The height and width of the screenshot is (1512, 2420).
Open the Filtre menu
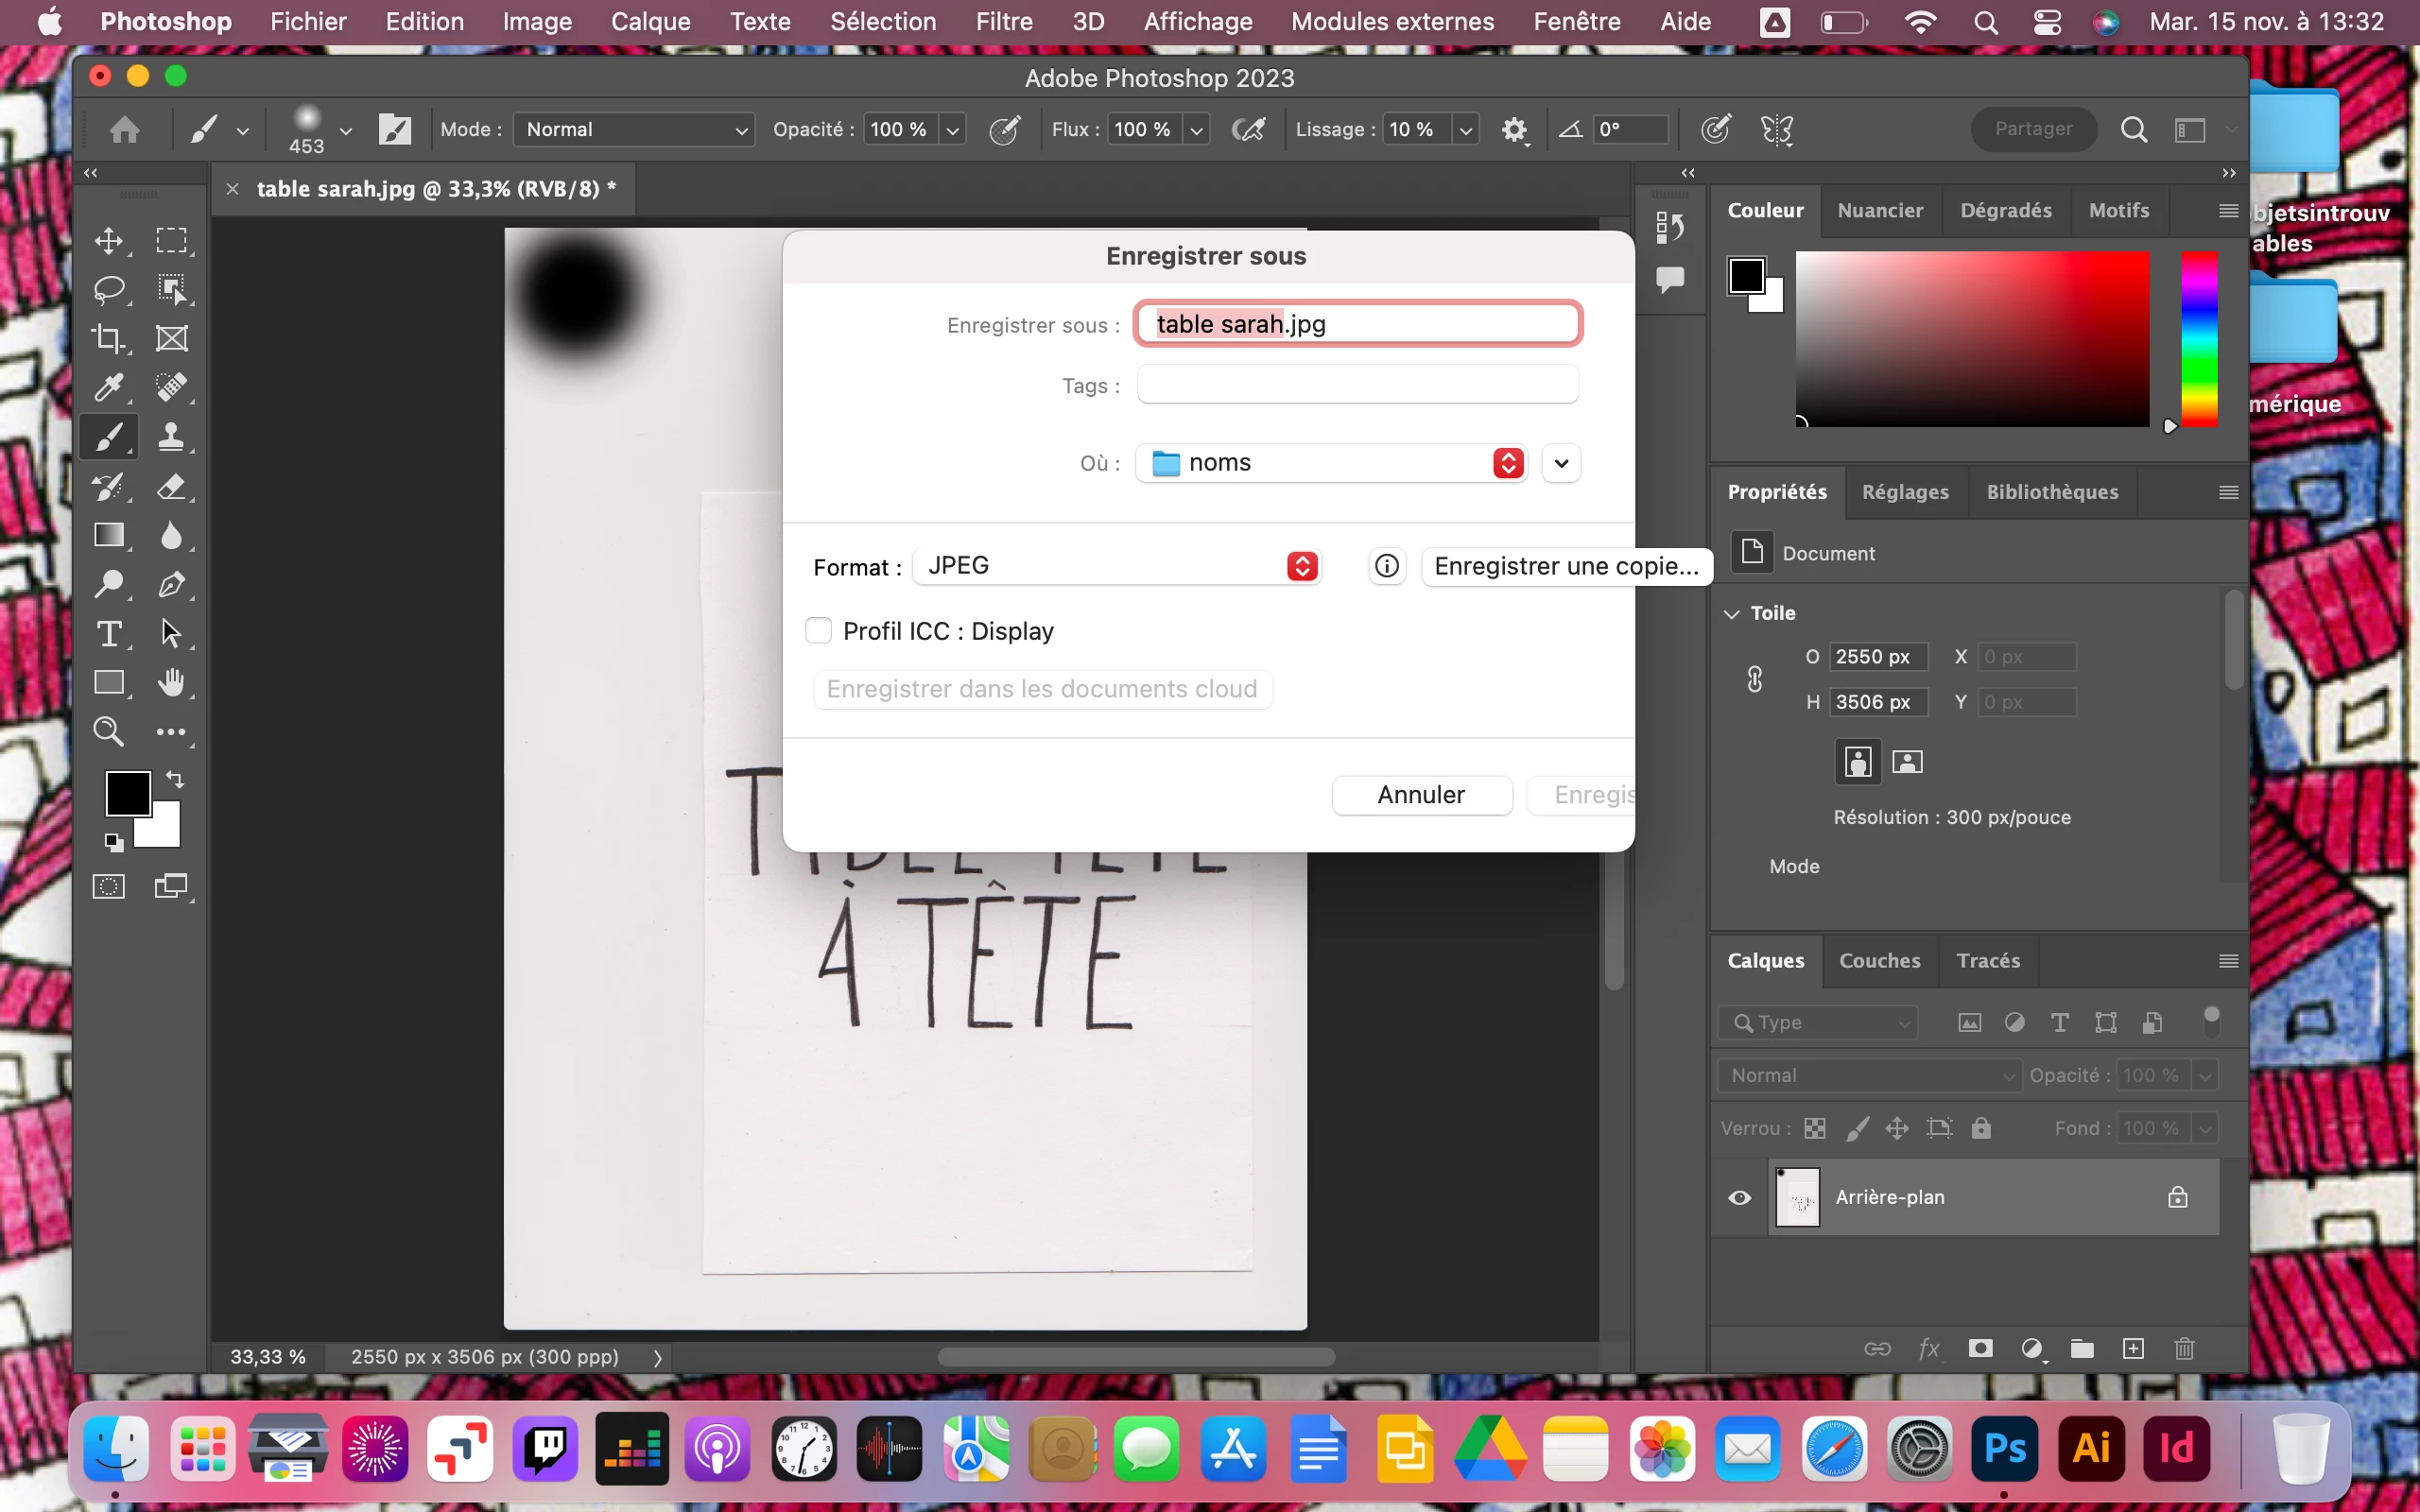coord(1003,21)
